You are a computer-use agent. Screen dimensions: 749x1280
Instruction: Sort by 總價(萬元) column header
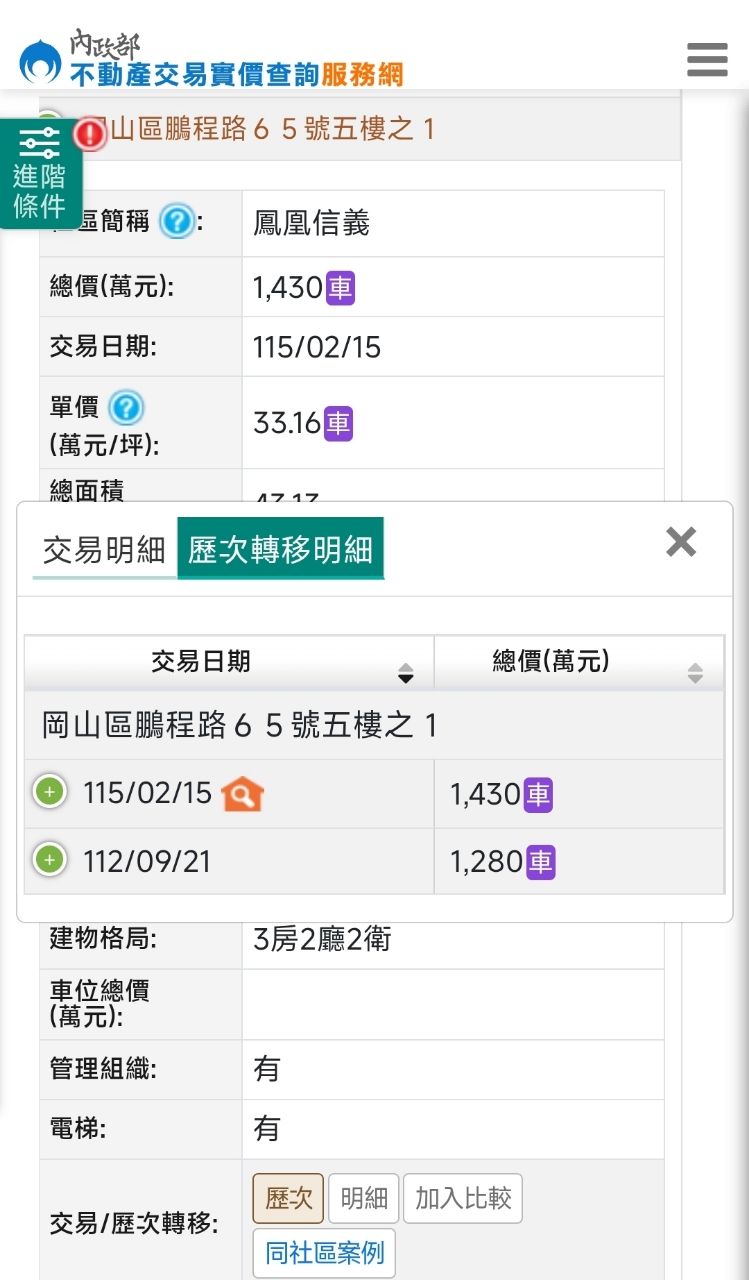pos(579,662)
